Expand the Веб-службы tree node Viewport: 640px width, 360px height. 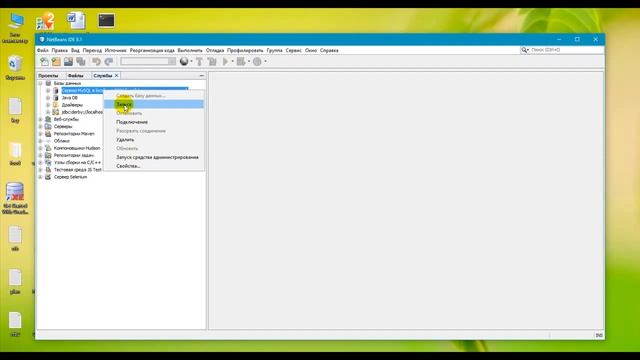tap(40, 119)
